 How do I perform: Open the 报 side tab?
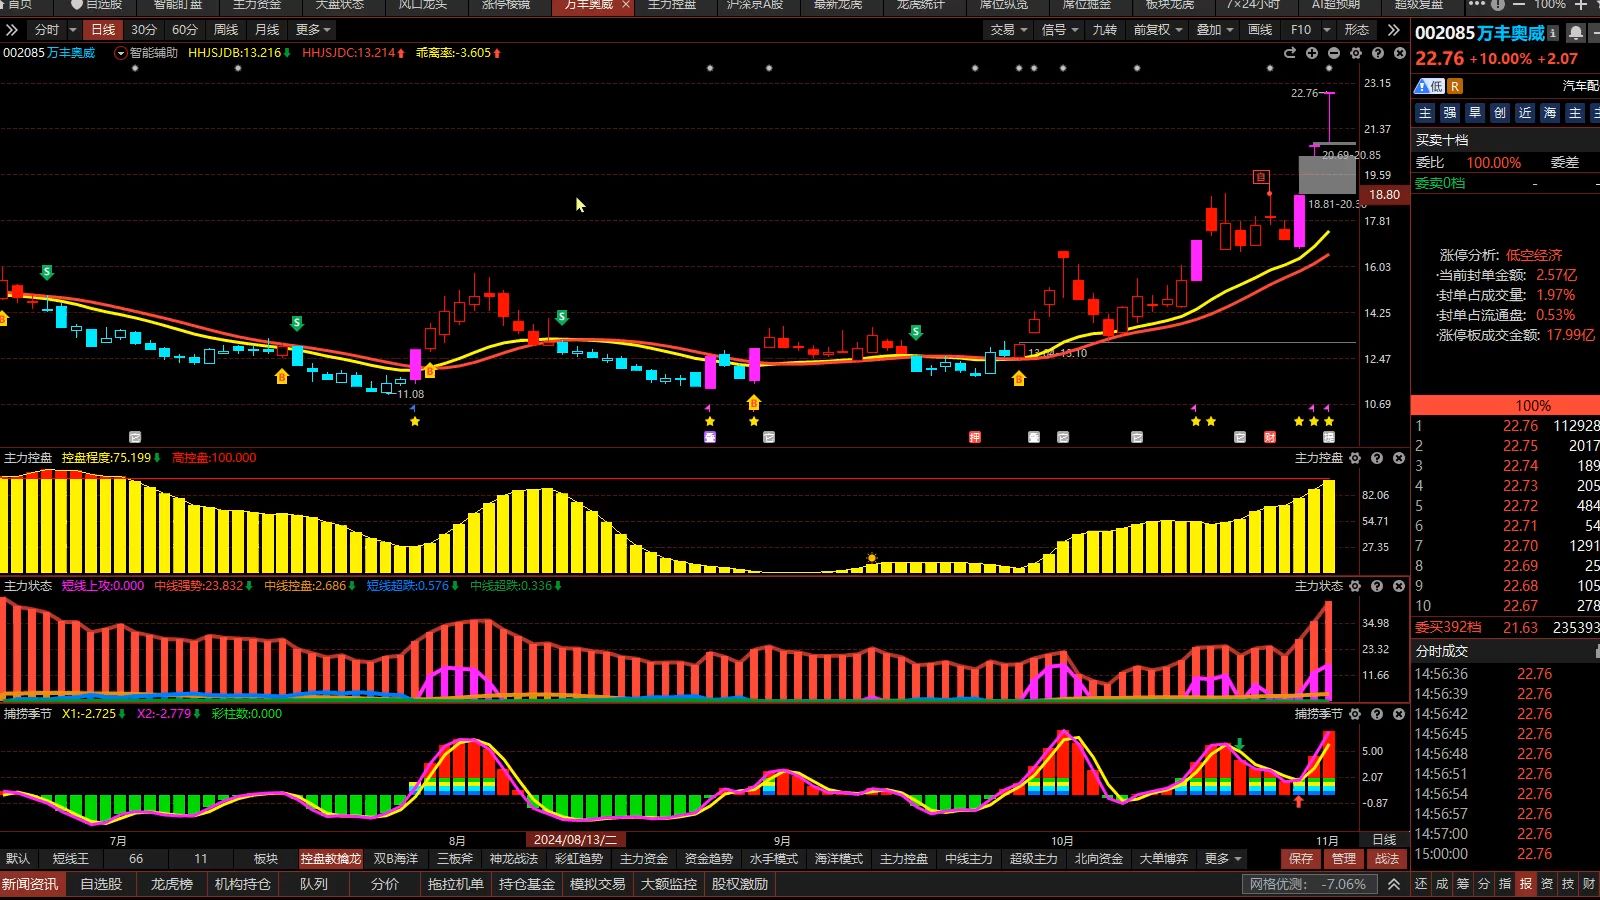[x=1526, y=885]
